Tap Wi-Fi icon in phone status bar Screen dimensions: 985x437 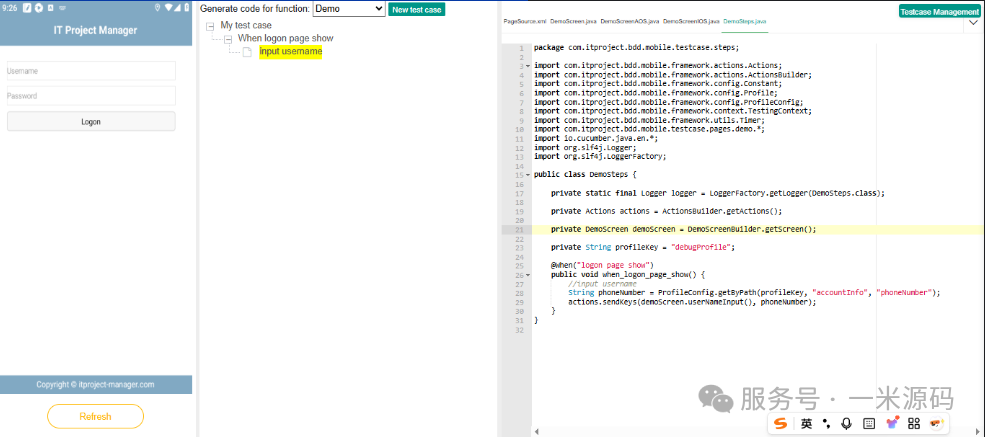168,8
